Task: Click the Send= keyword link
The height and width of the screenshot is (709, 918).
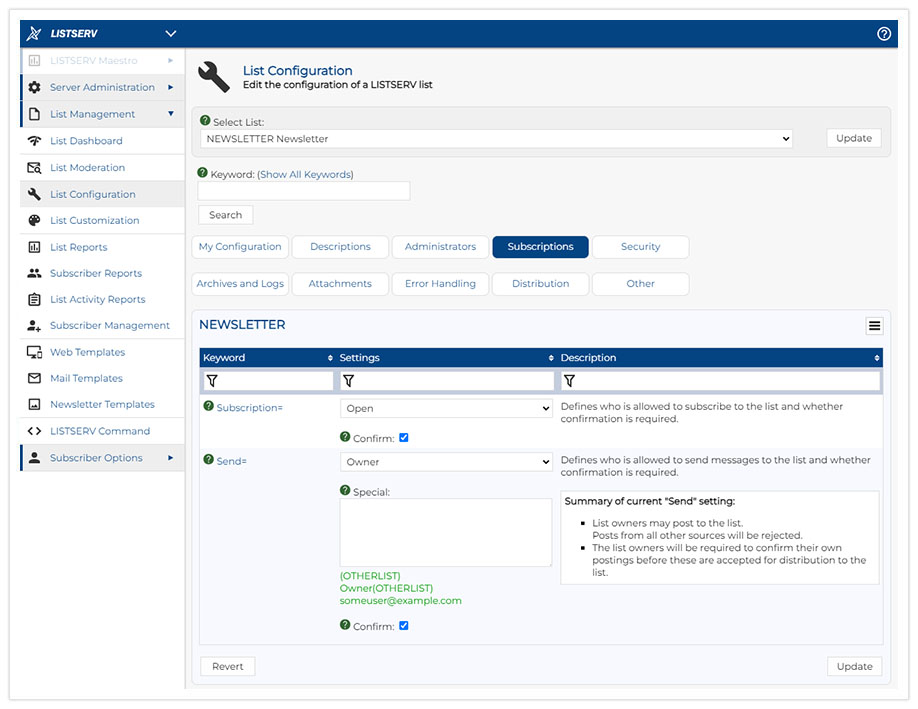Action: 232,461
